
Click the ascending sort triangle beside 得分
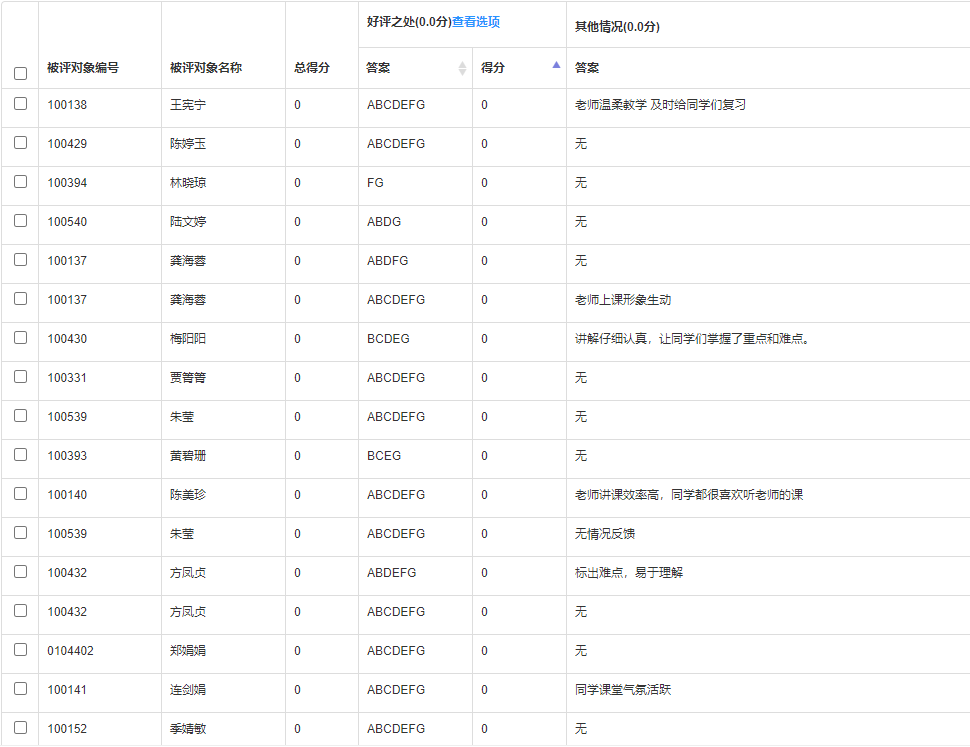tap(556, 65)
